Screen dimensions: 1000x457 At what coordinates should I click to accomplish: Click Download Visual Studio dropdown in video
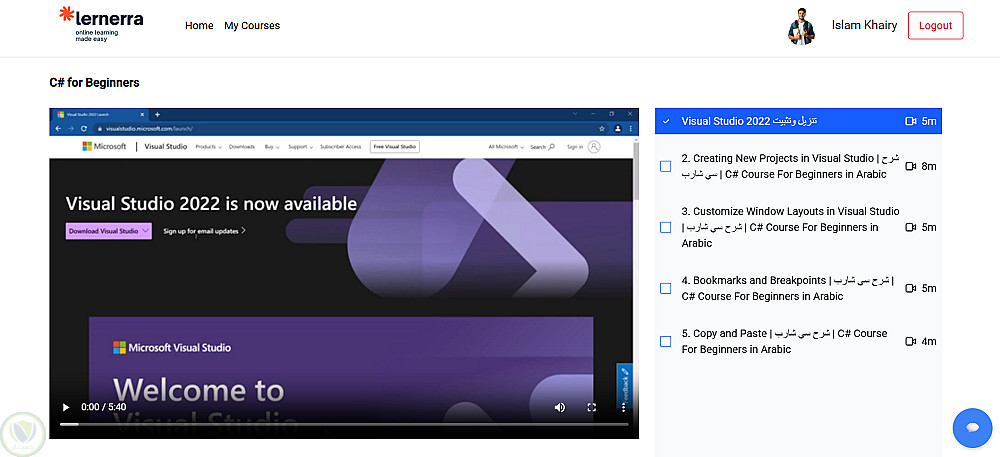coord(108,231)
